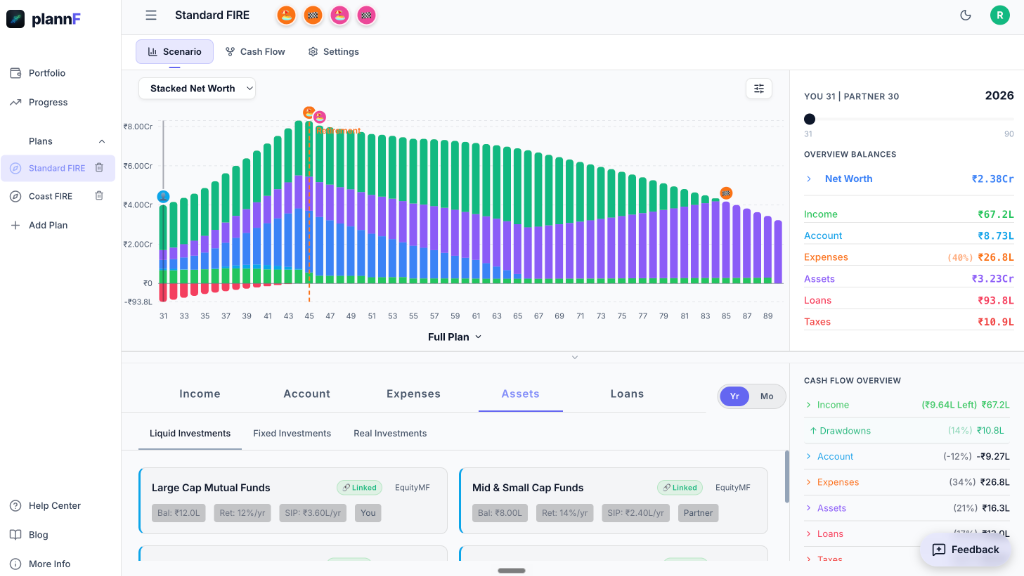Click the Loans balance ₹93.8L row
The width and height of the screenshot is (1024, 576).
pyautogui.click(x=908, y=300)
